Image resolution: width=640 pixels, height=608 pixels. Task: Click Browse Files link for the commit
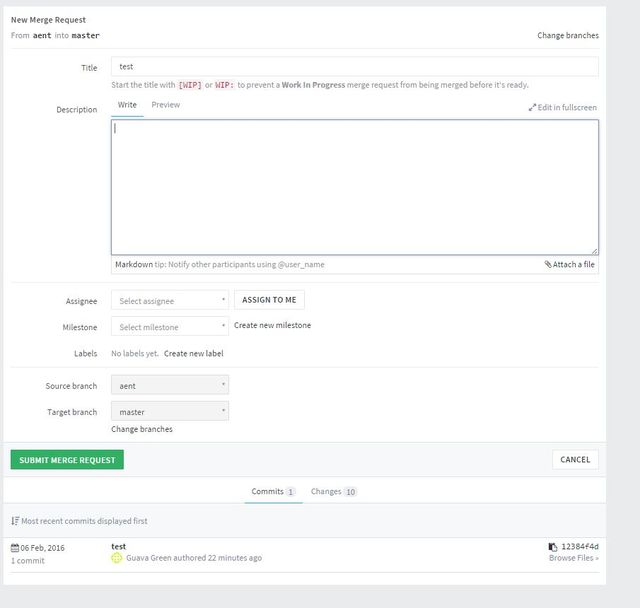click(x=573, y=558)
